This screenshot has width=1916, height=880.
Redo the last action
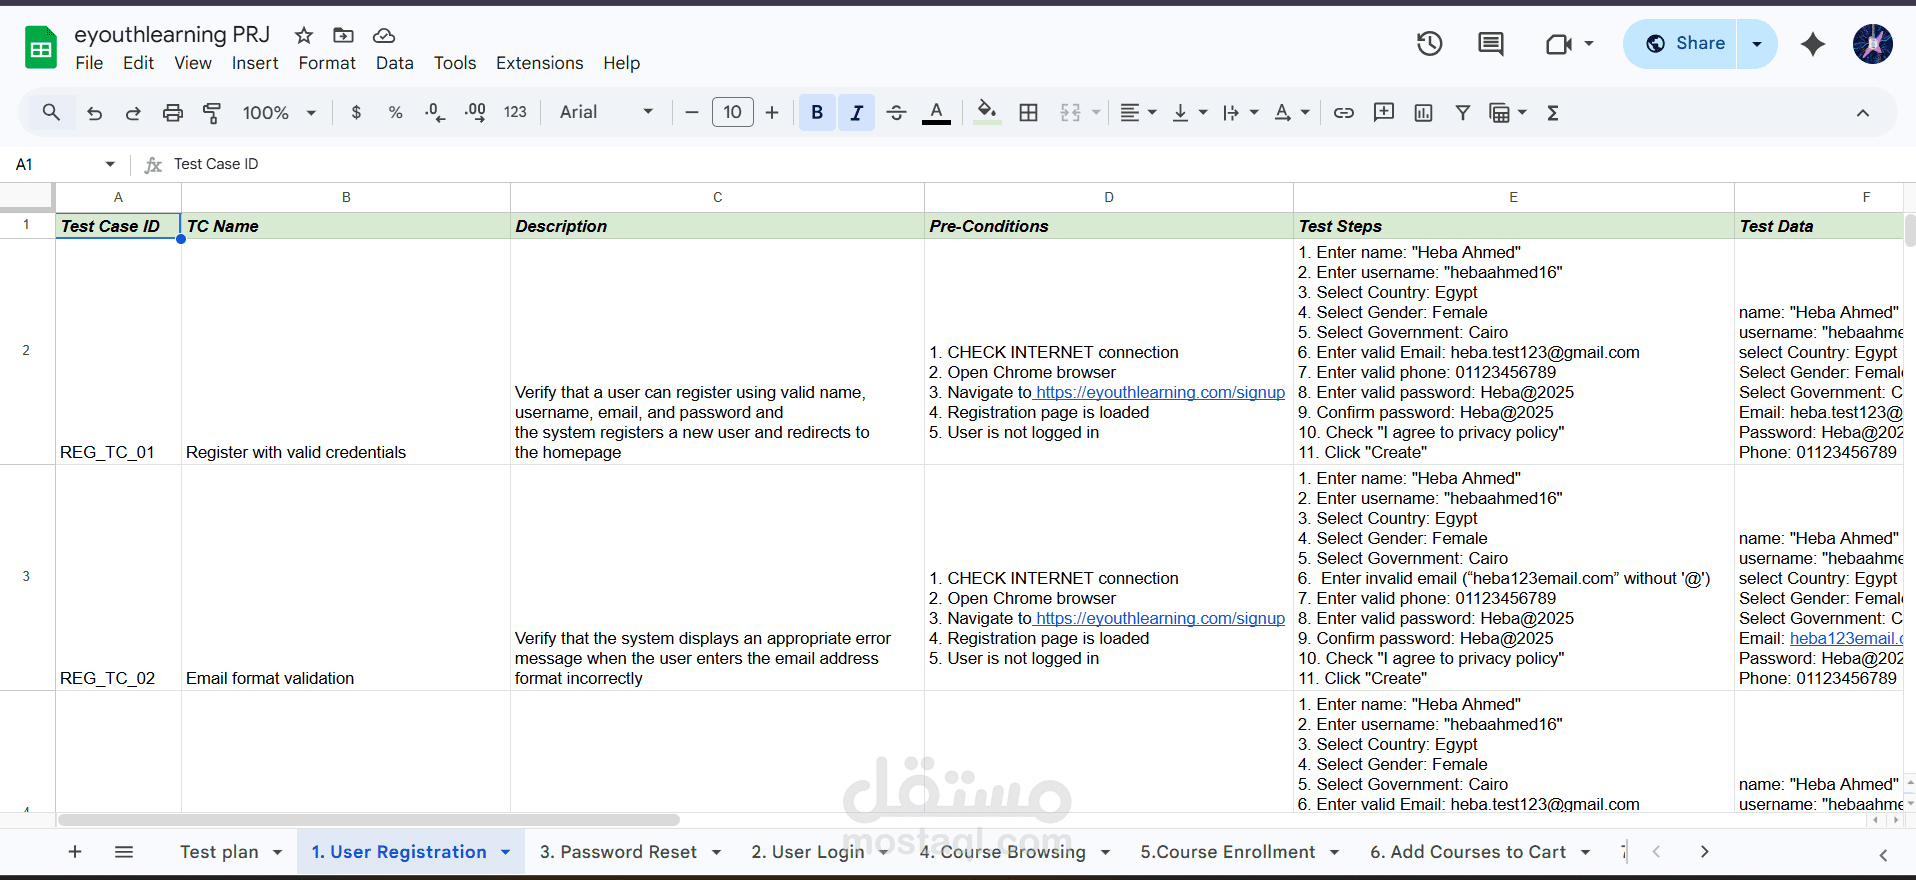click(133, 113)
